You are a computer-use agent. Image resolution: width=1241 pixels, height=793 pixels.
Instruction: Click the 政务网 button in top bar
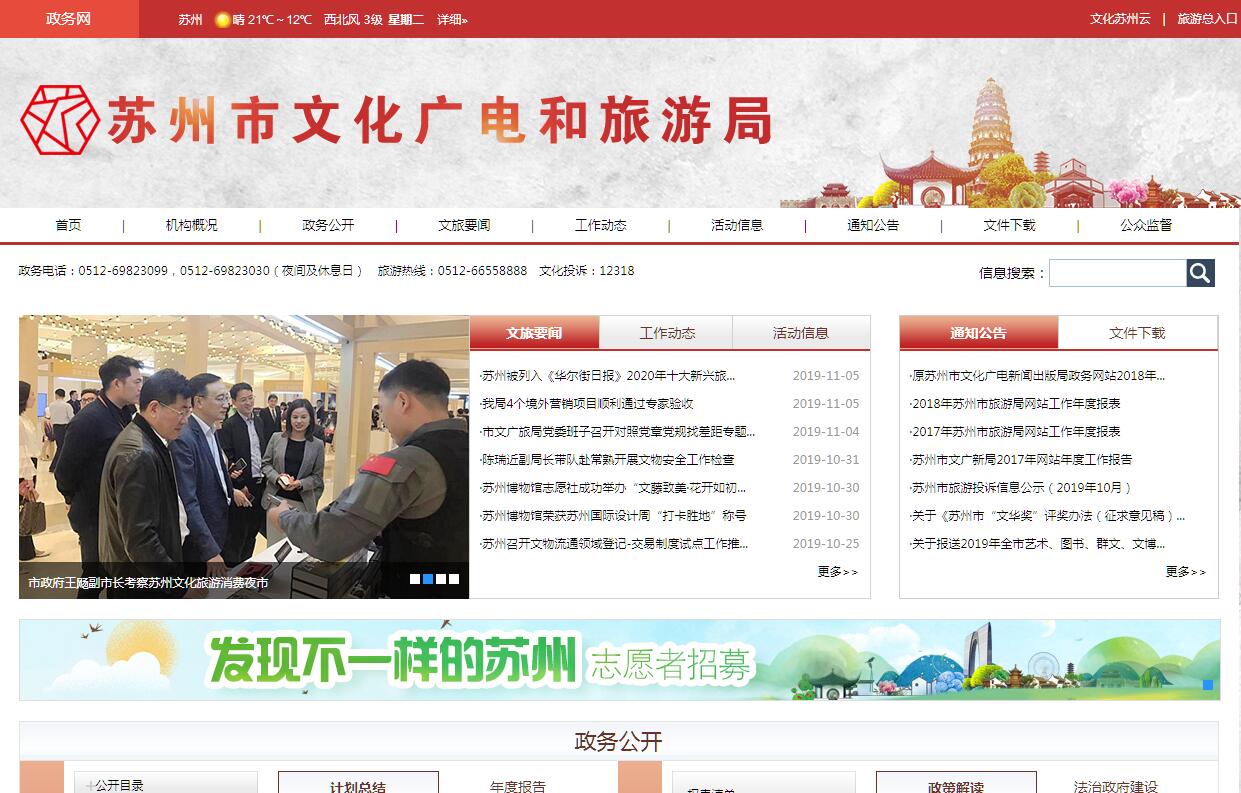click(x=69, y=19)
